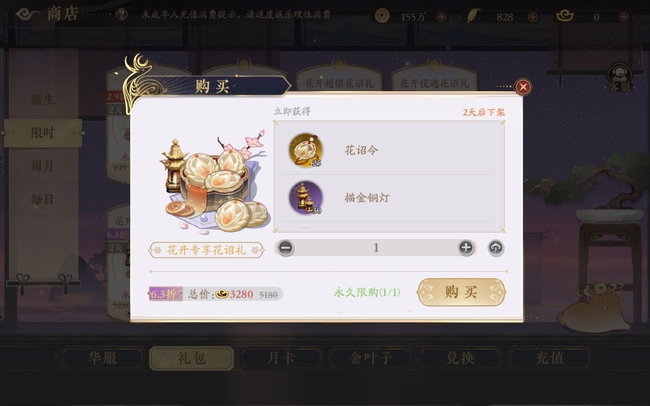Screen dimensions: 650x406
Task: Click the plus quantity button
Action: pyautogui.click(x=466, y=248)
